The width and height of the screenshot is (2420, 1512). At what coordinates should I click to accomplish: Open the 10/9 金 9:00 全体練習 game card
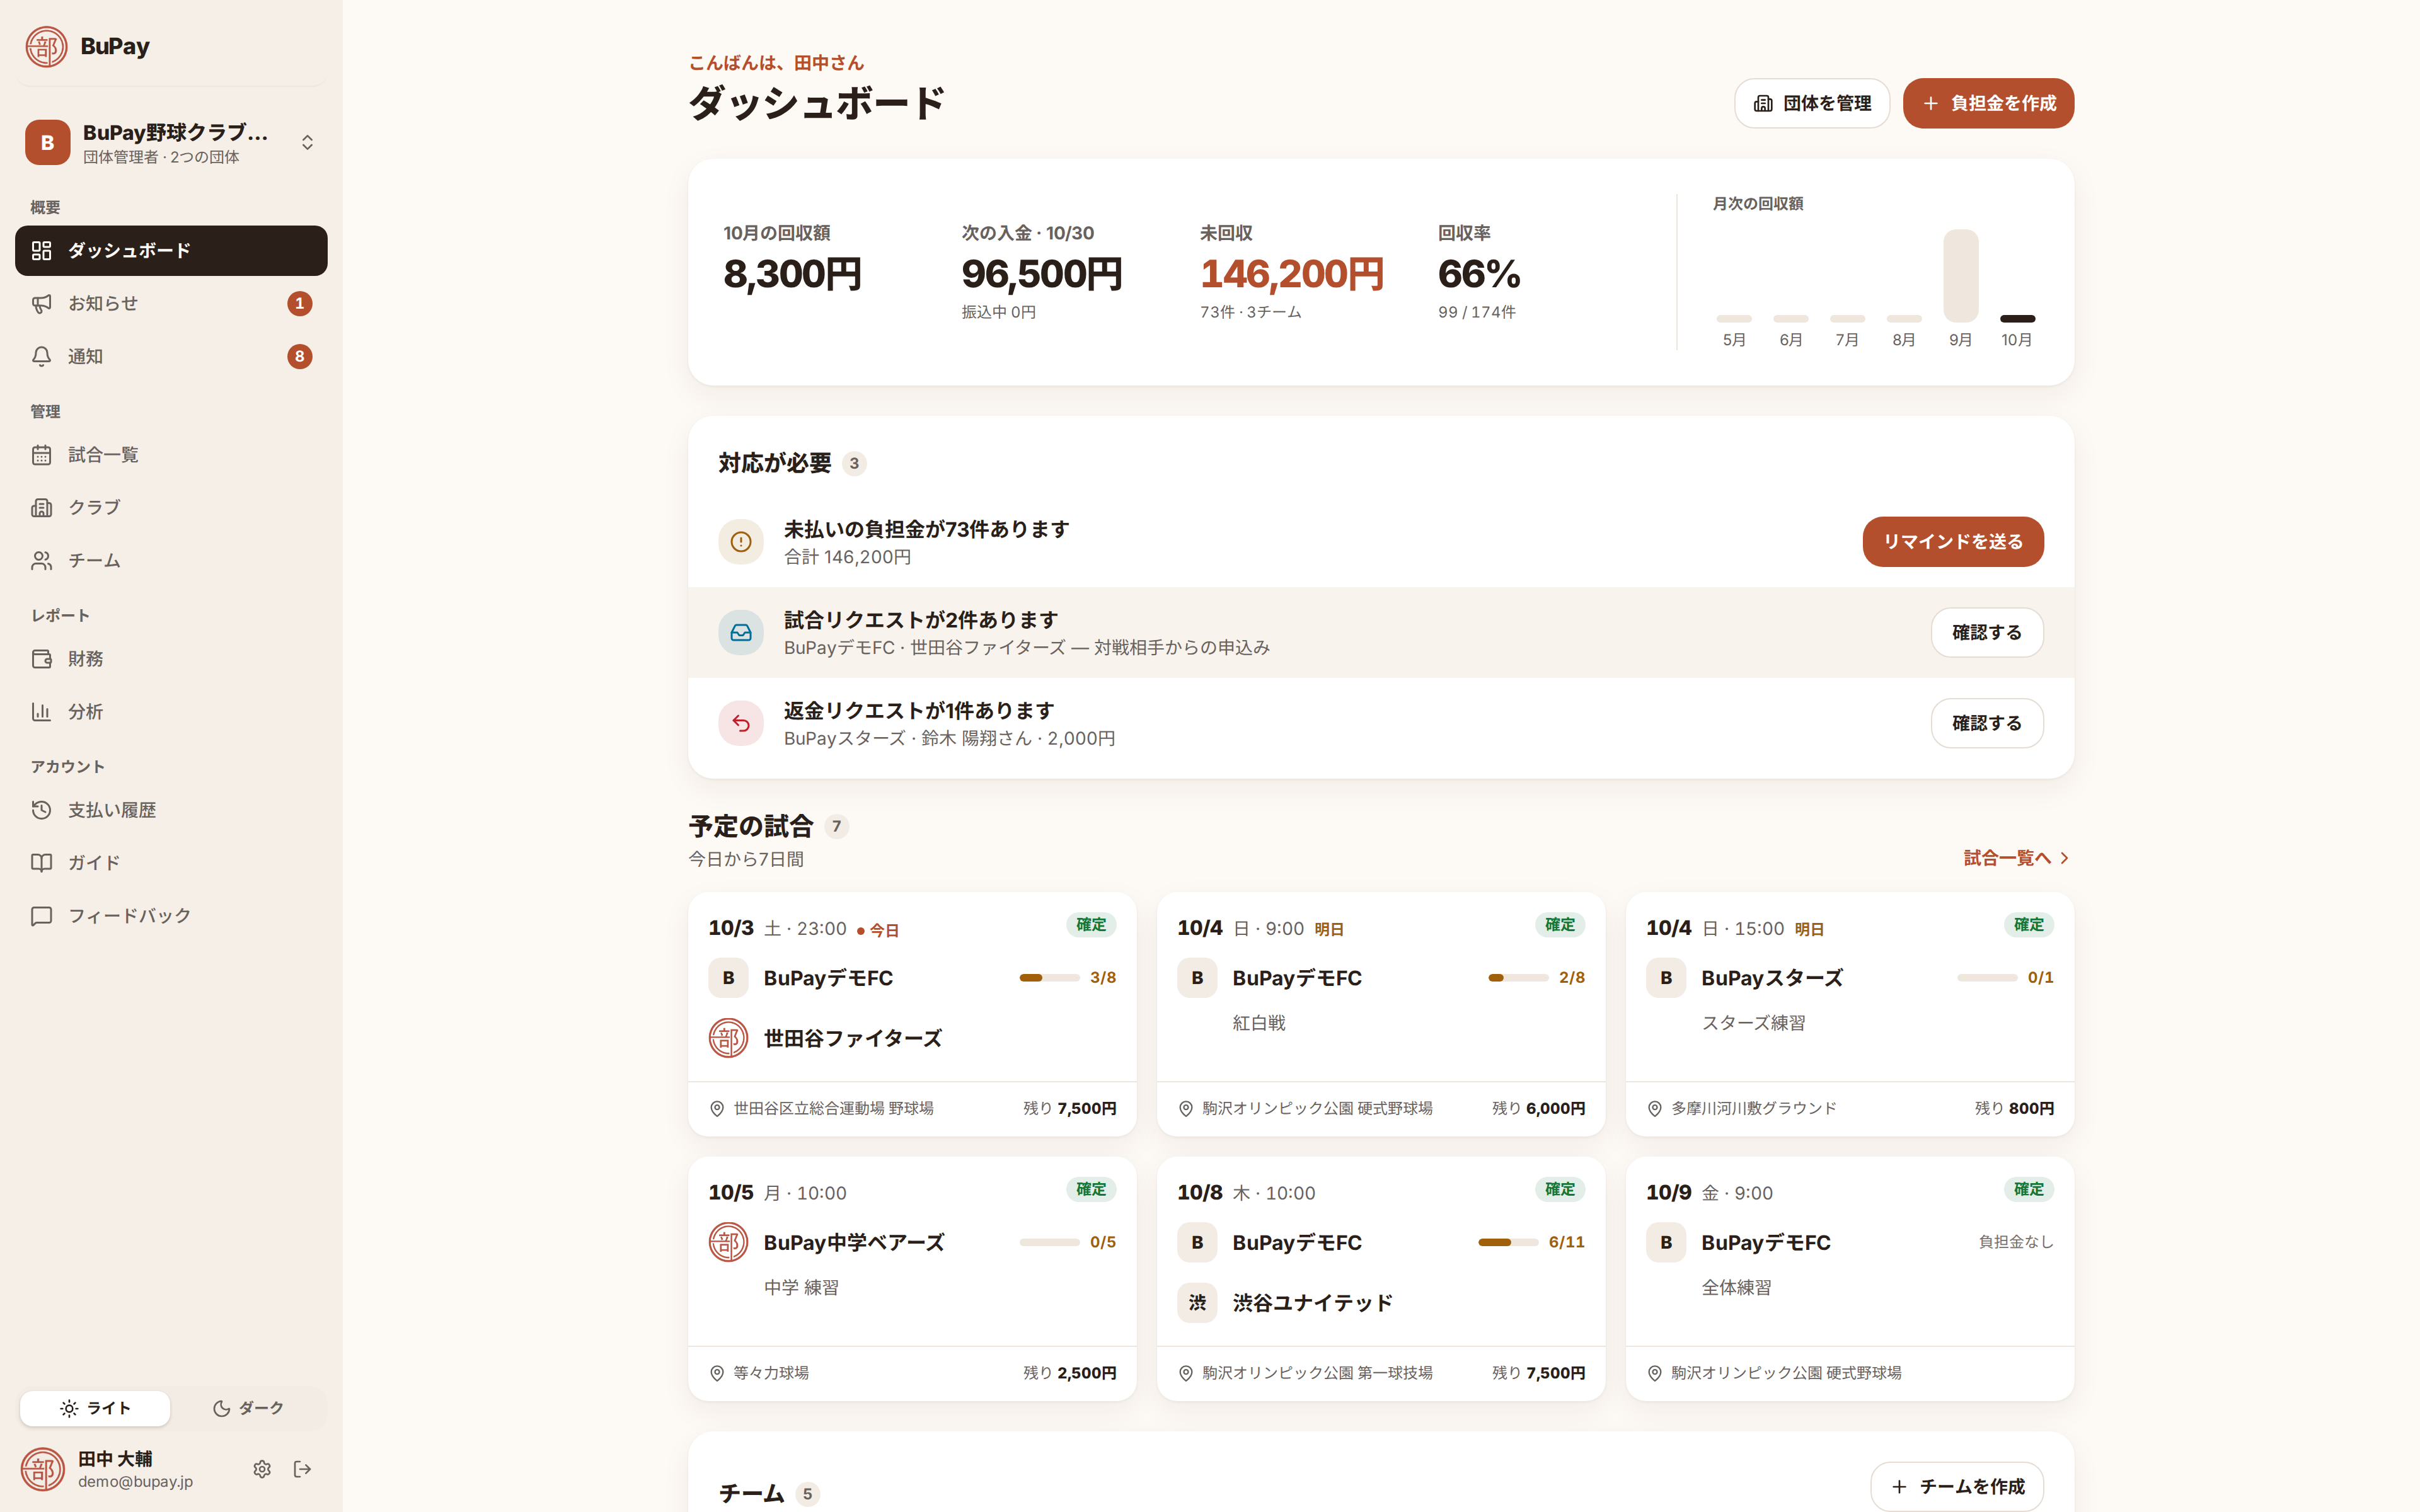1850,1279
